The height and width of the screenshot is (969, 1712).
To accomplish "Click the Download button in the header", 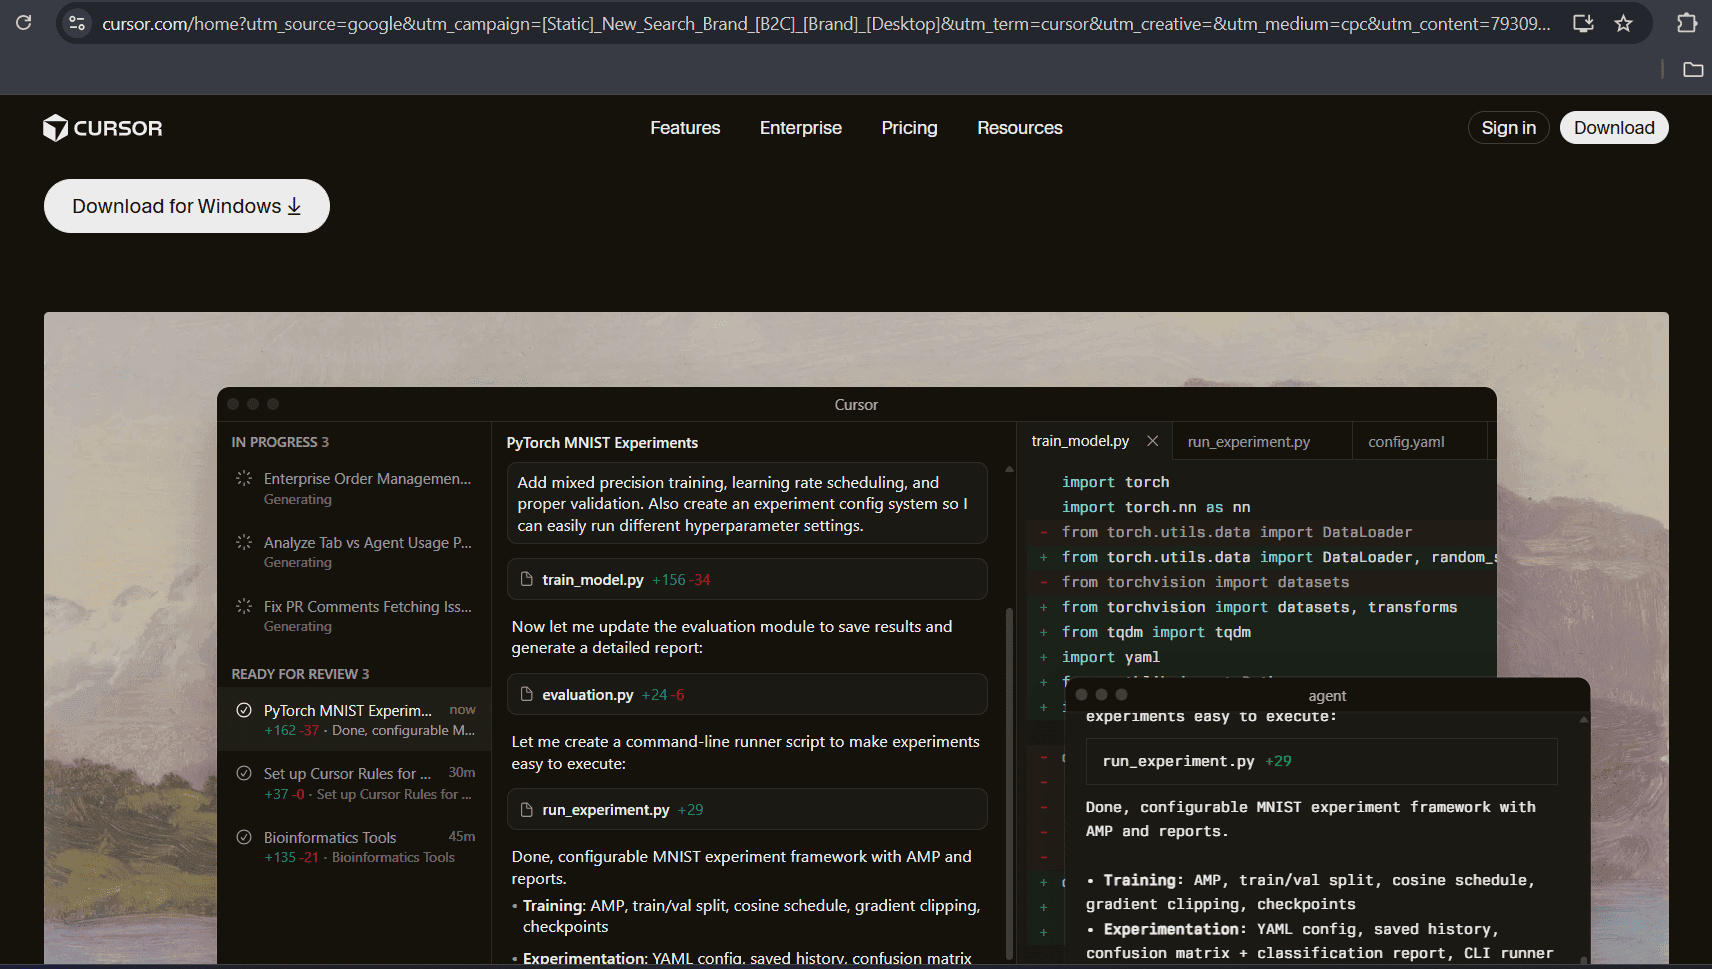I will [1614, 128].
